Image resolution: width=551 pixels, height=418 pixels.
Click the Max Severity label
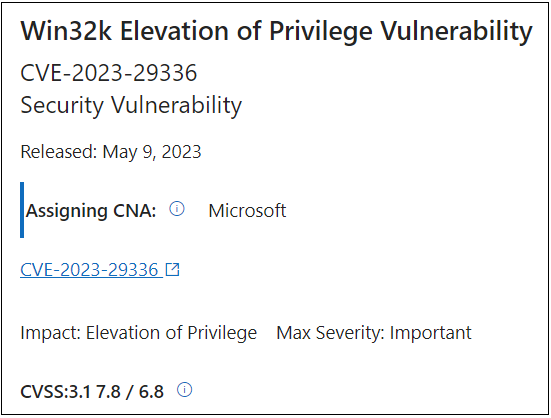point(331,333)
